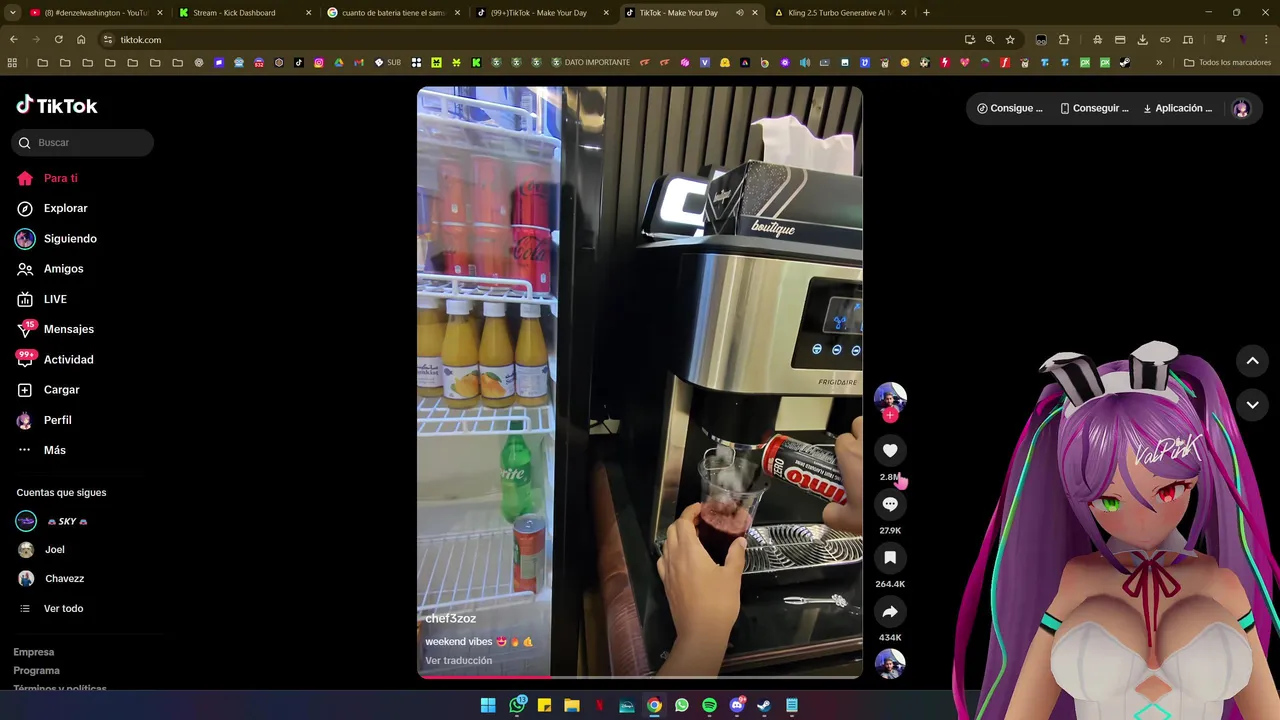Open followed account Chavezz
This screenshot has width=1280, height=720.
(x=64, y=579)
